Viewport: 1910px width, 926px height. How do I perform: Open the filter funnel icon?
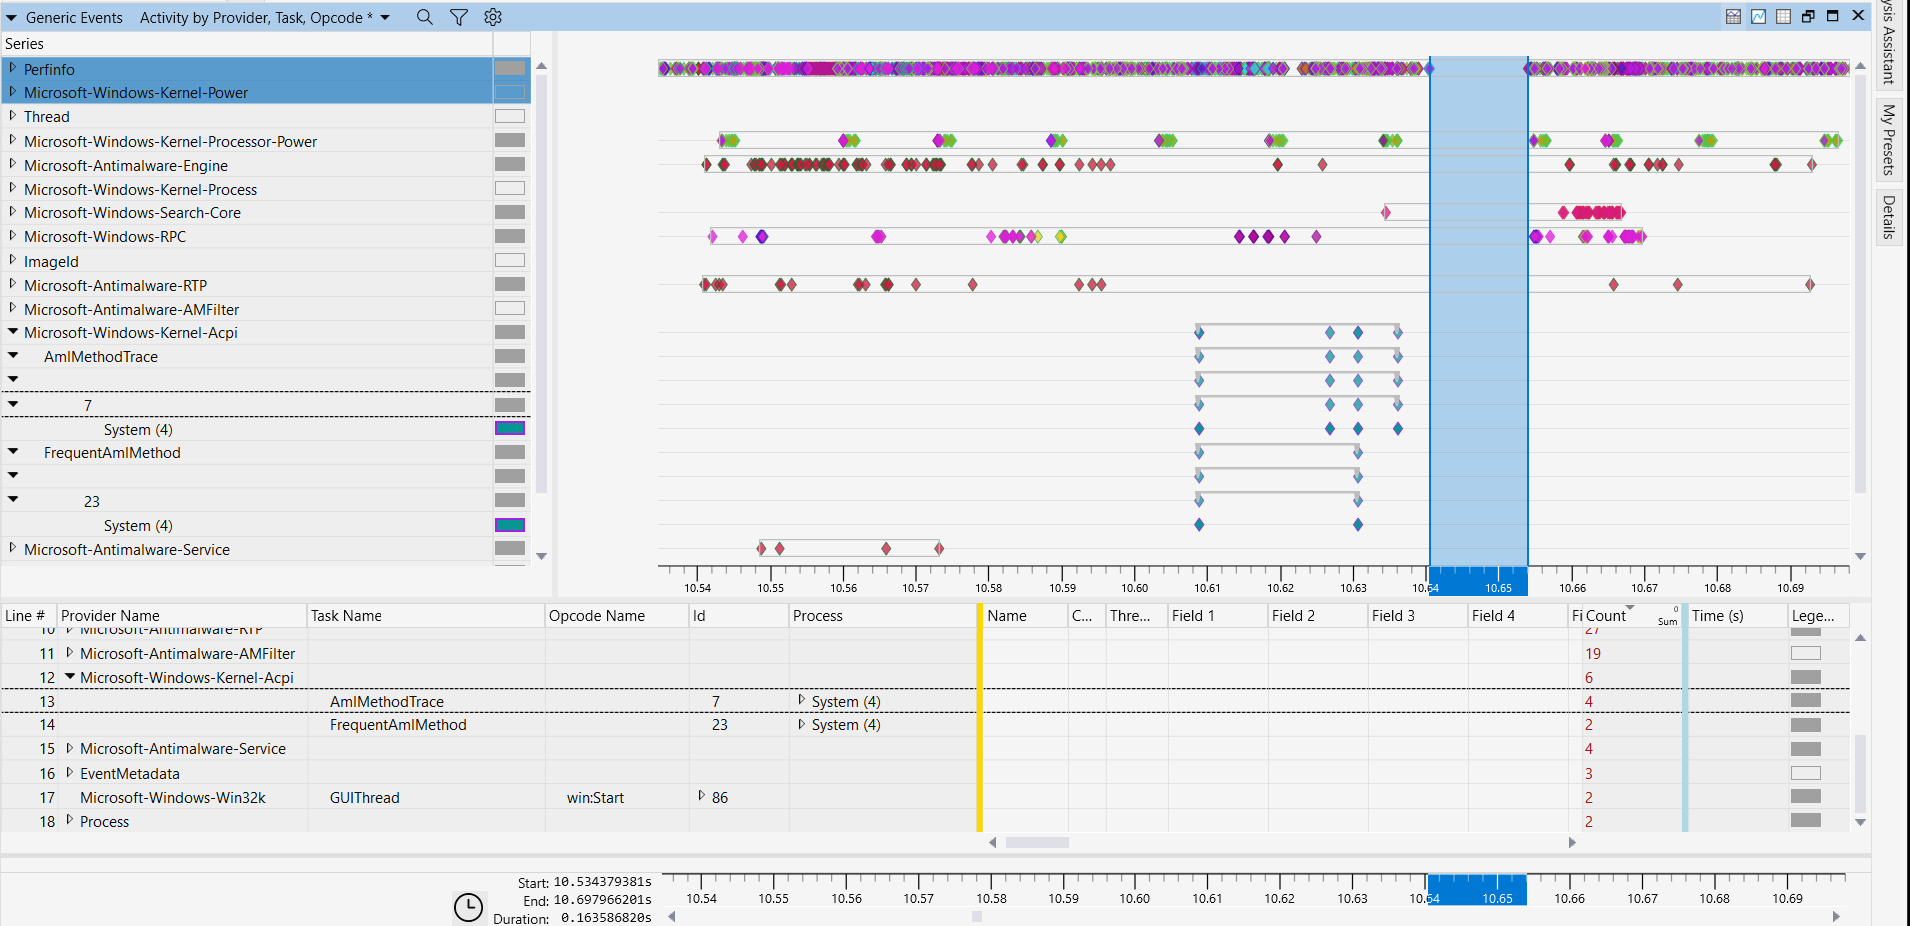(459, 17)
